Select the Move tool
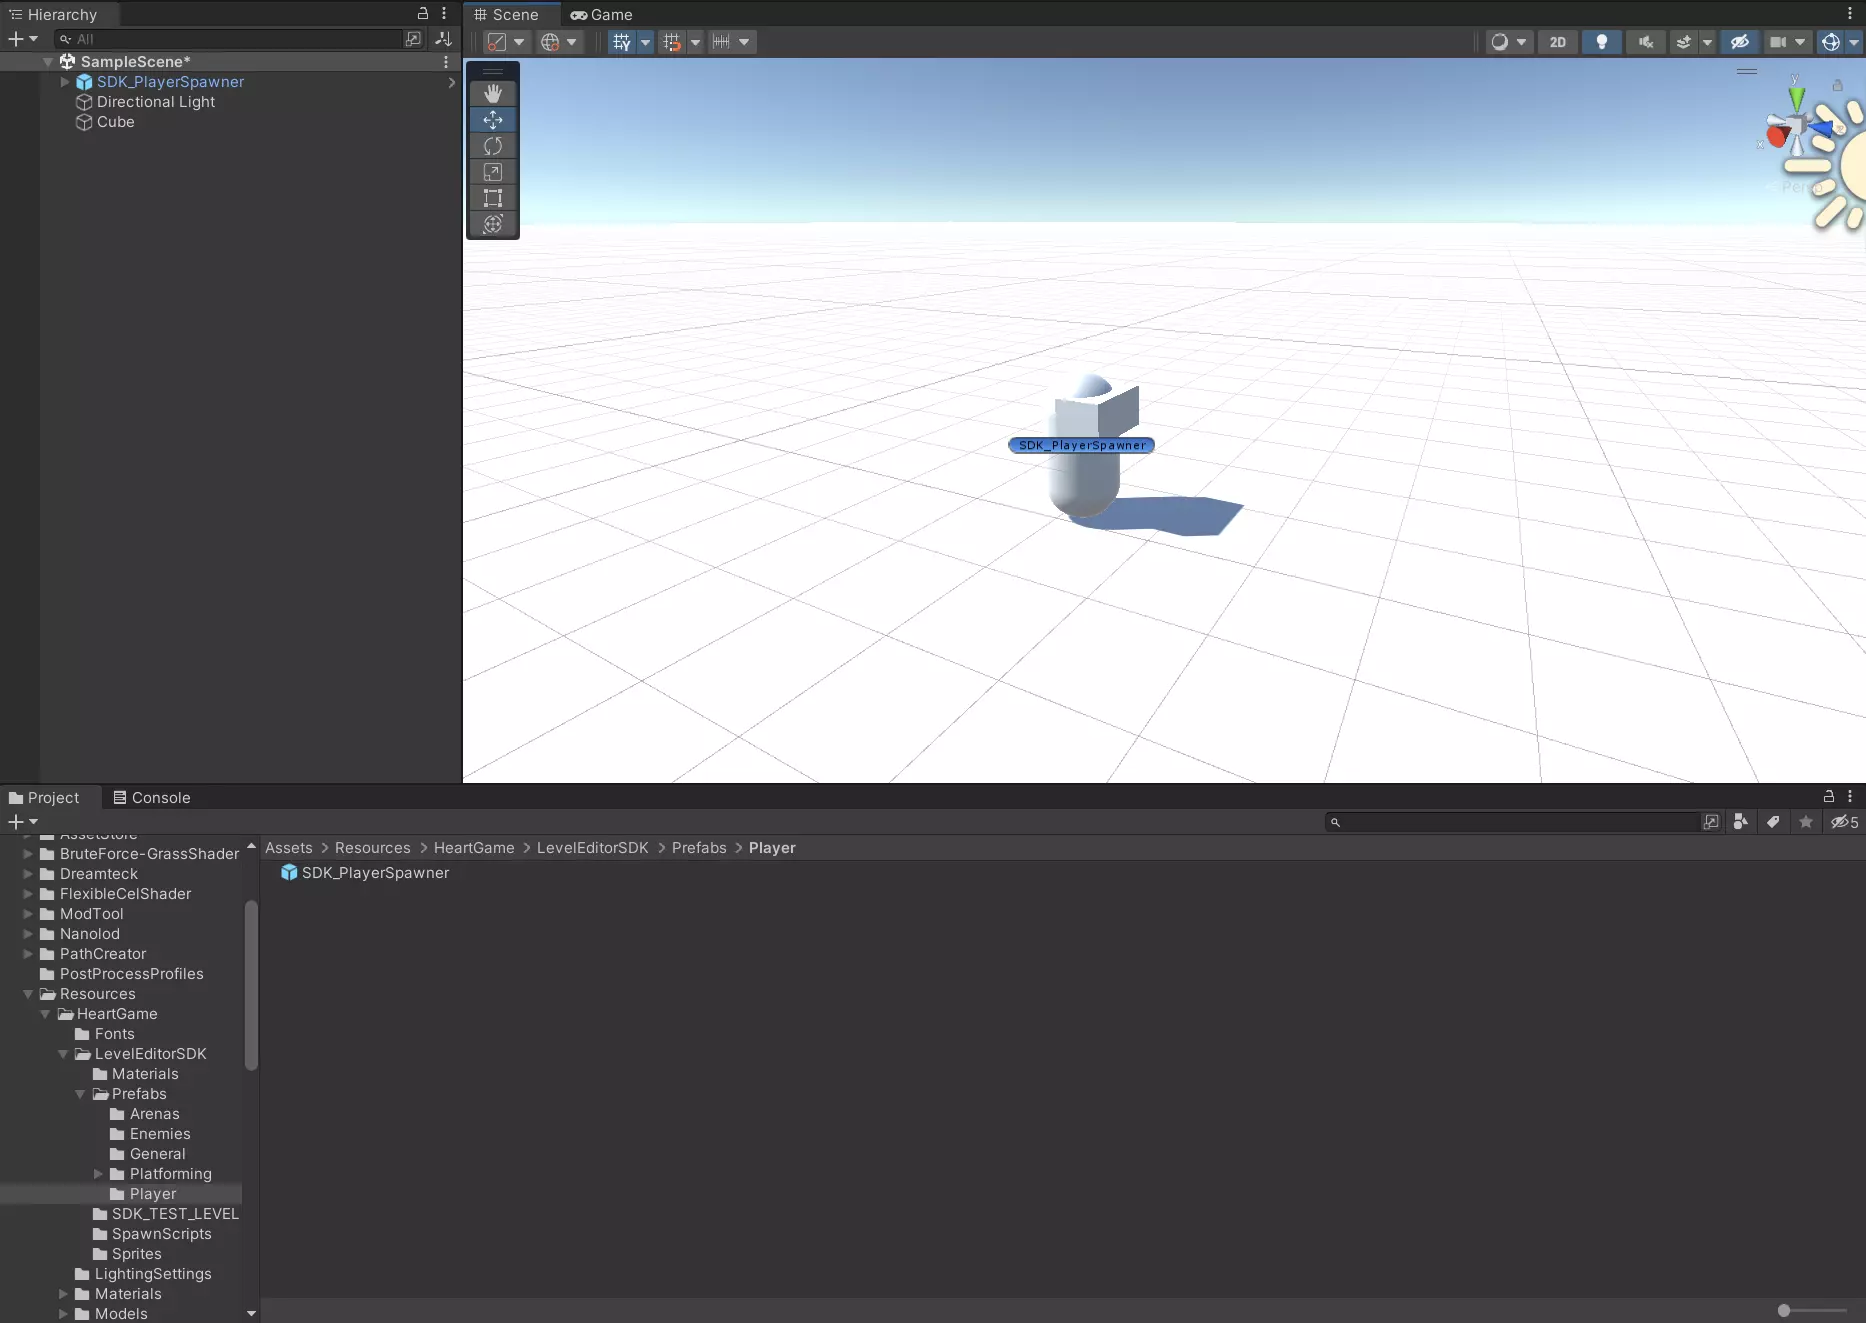Image resolution: width=1866 pixels, height=1323 pixels. [x=493, y=119]
